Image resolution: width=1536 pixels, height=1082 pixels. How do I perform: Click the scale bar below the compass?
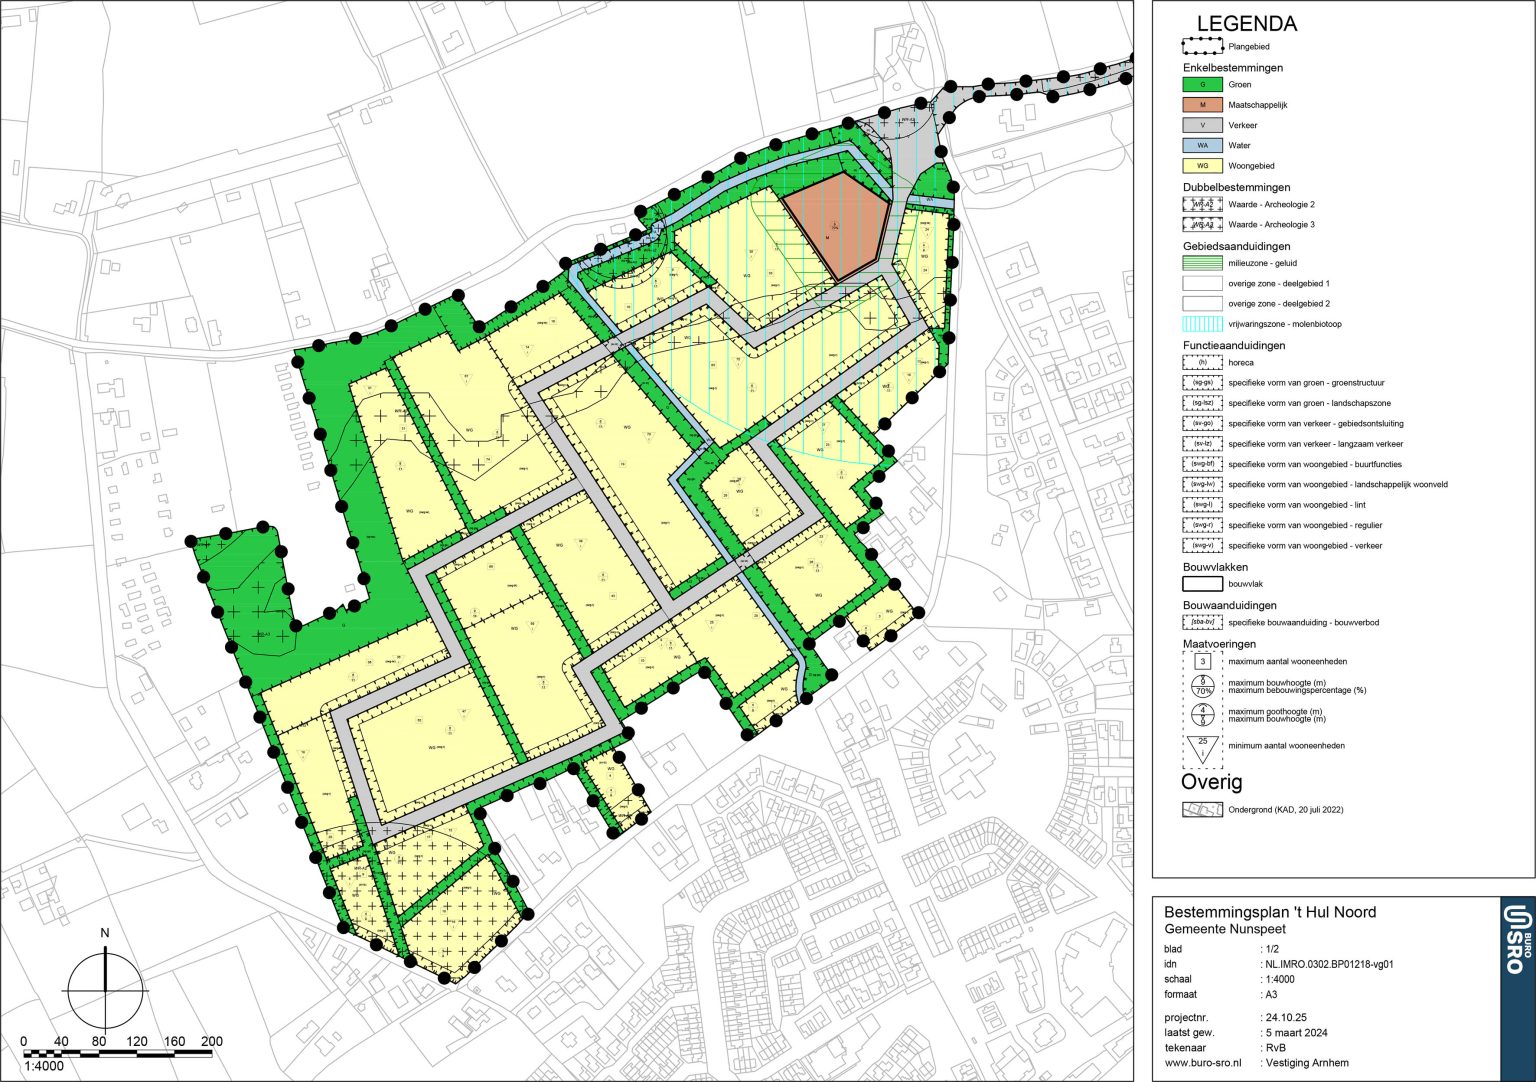point(118,1053)
